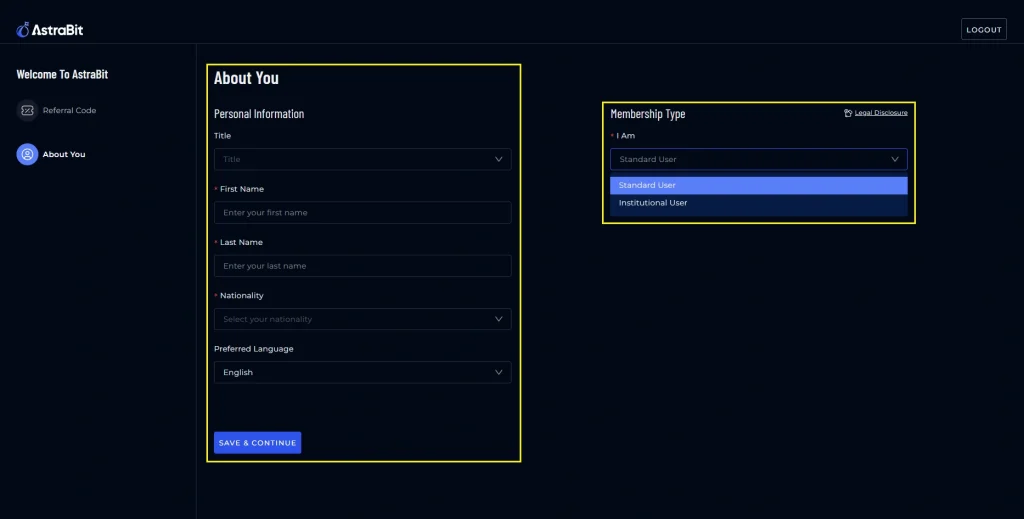Click the Welcome To AstraBit heading
This screenshot has height=519, width=1024.
tap(62, 74)
